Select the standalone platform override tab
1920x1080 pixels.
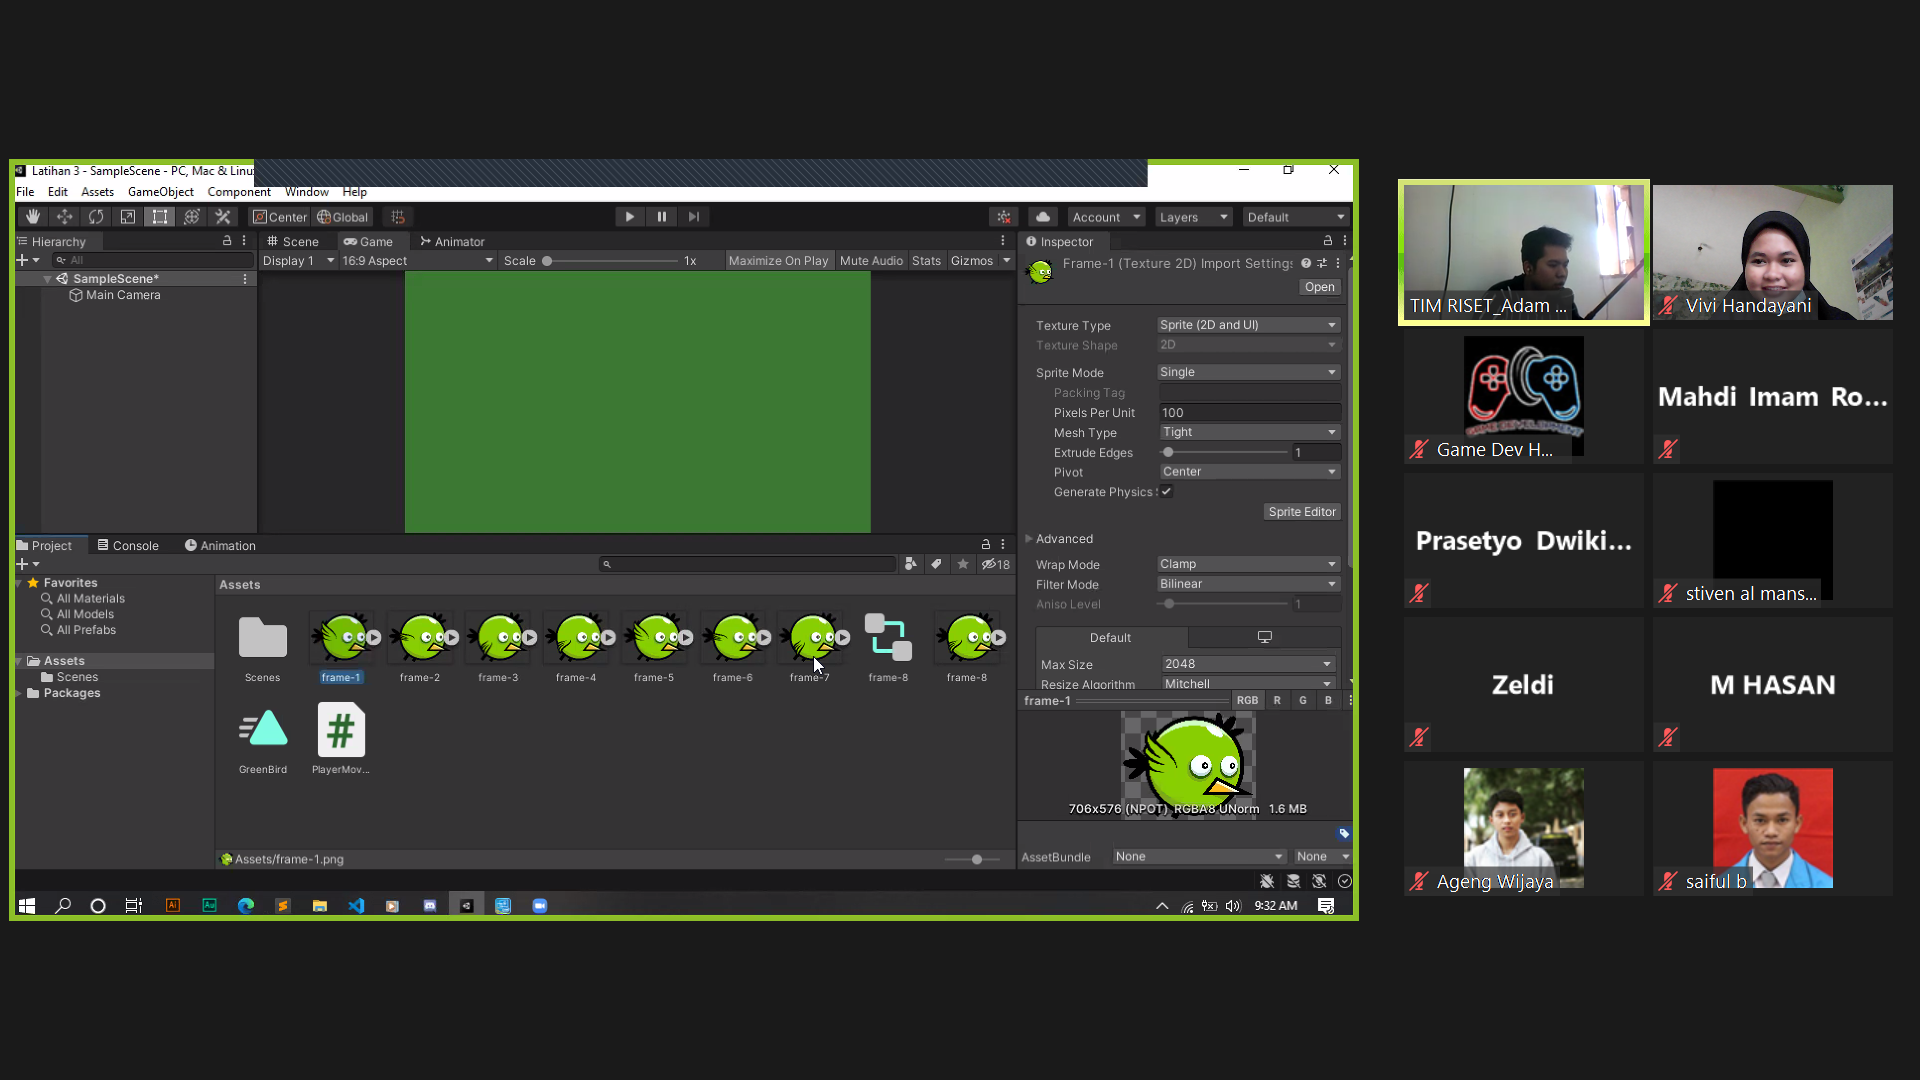coord(1264,637)
